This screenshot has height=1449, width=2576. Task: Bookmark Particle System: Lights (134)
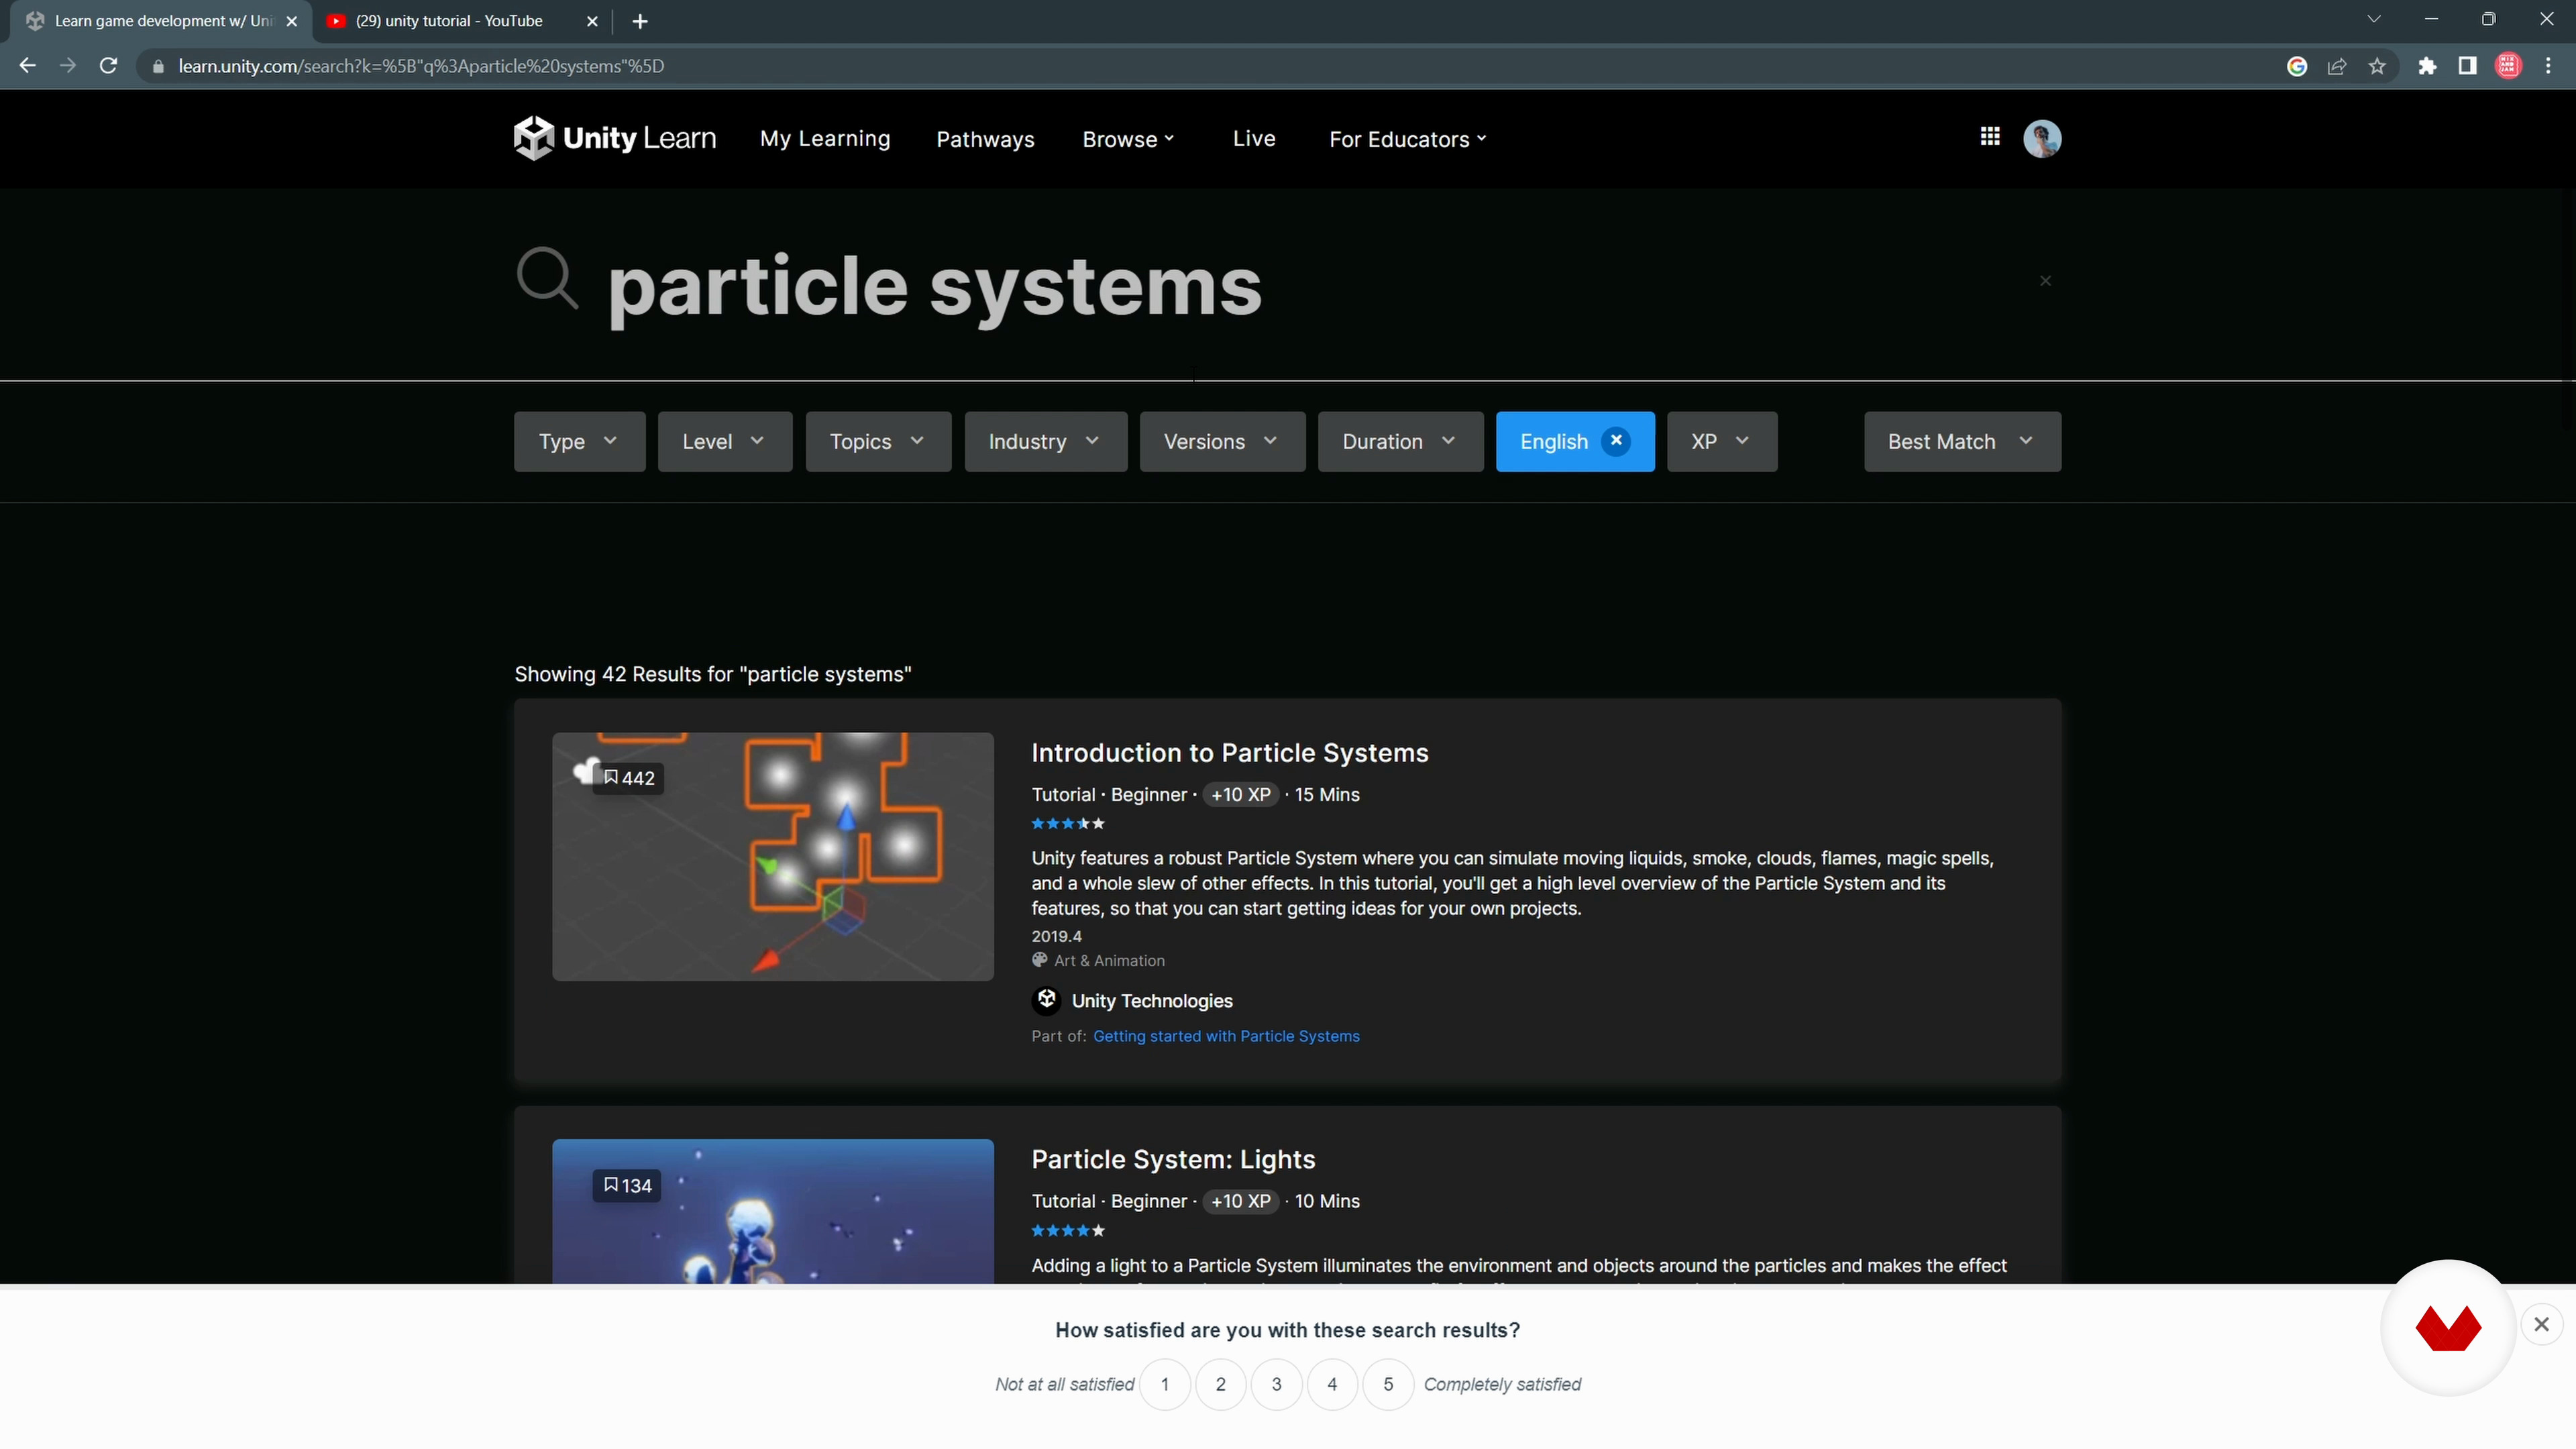tap(627, 1185)
